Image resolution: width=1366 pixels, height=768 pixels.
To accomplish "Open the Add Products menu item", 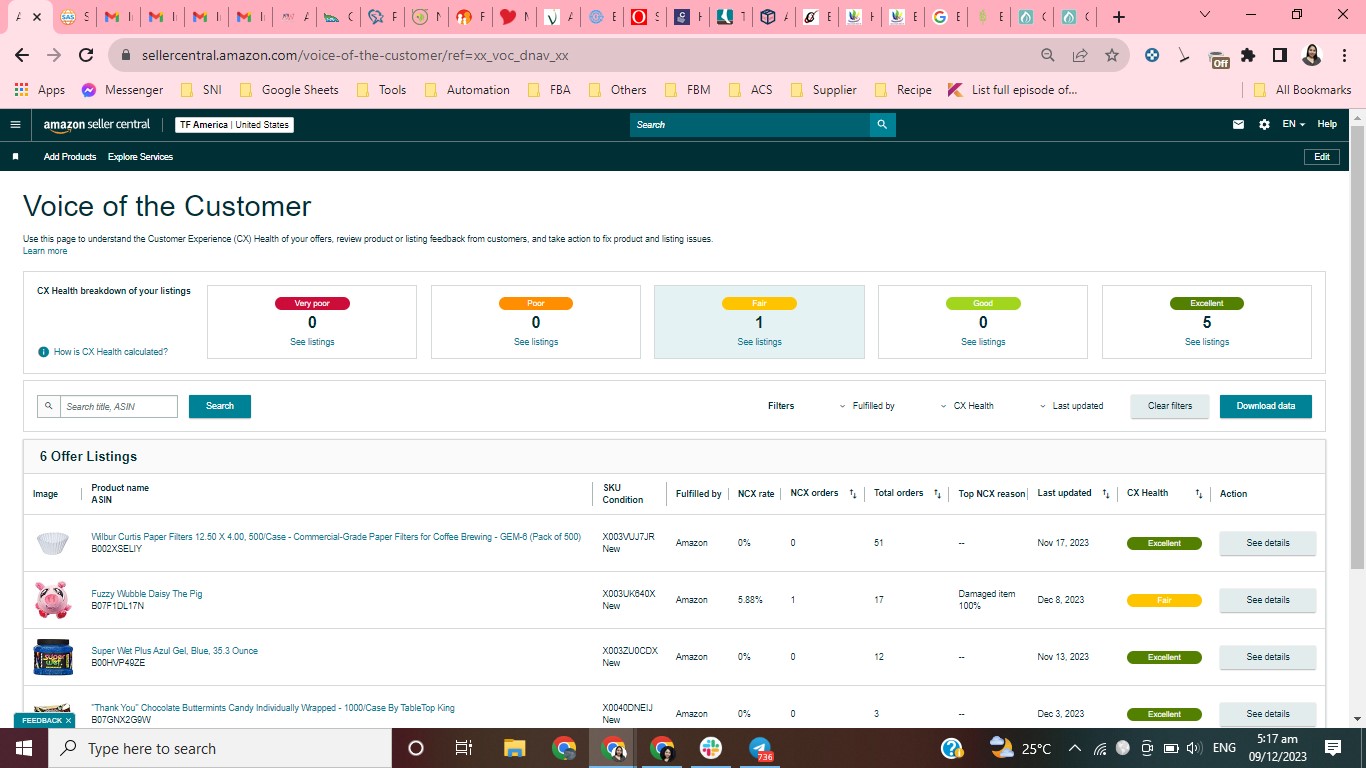I will point(70,157).
